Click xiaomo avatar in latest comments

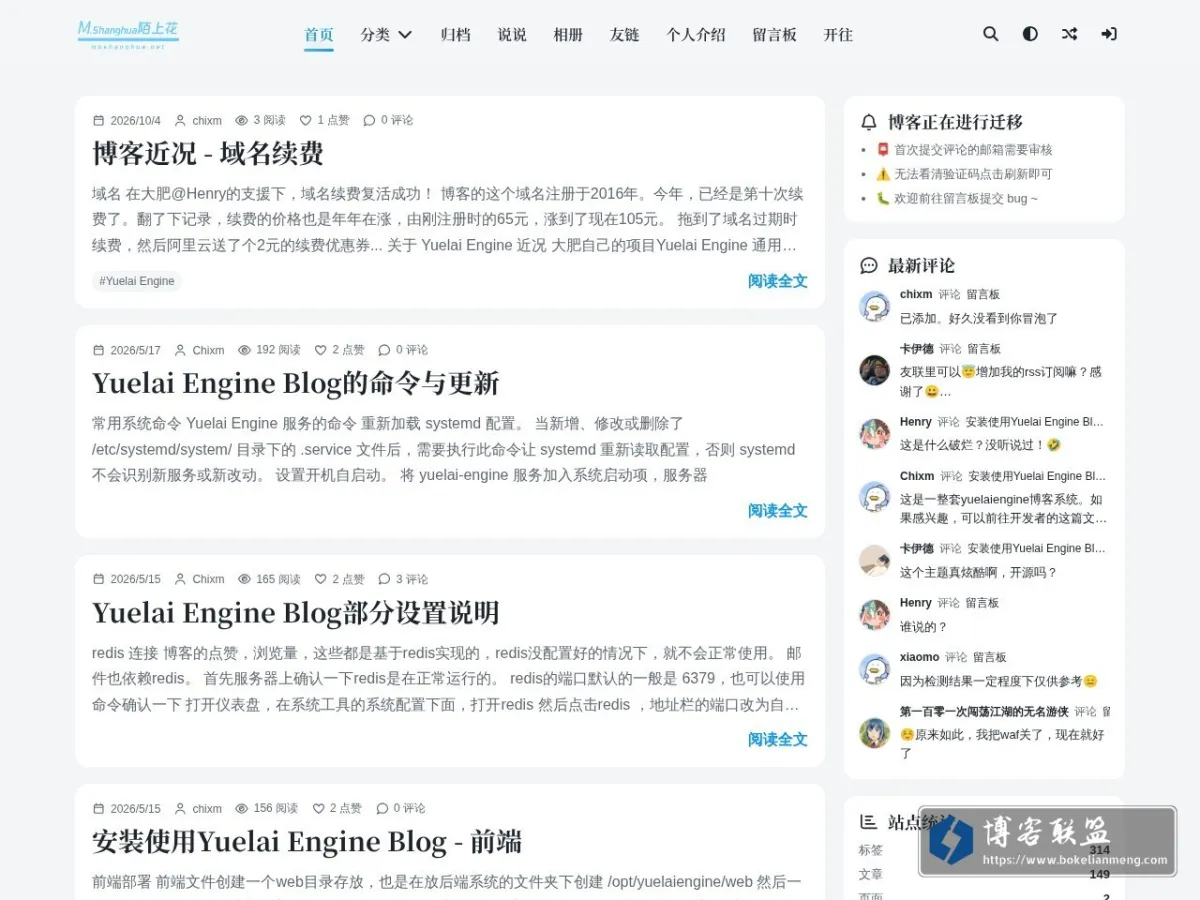tap(875, 669)
